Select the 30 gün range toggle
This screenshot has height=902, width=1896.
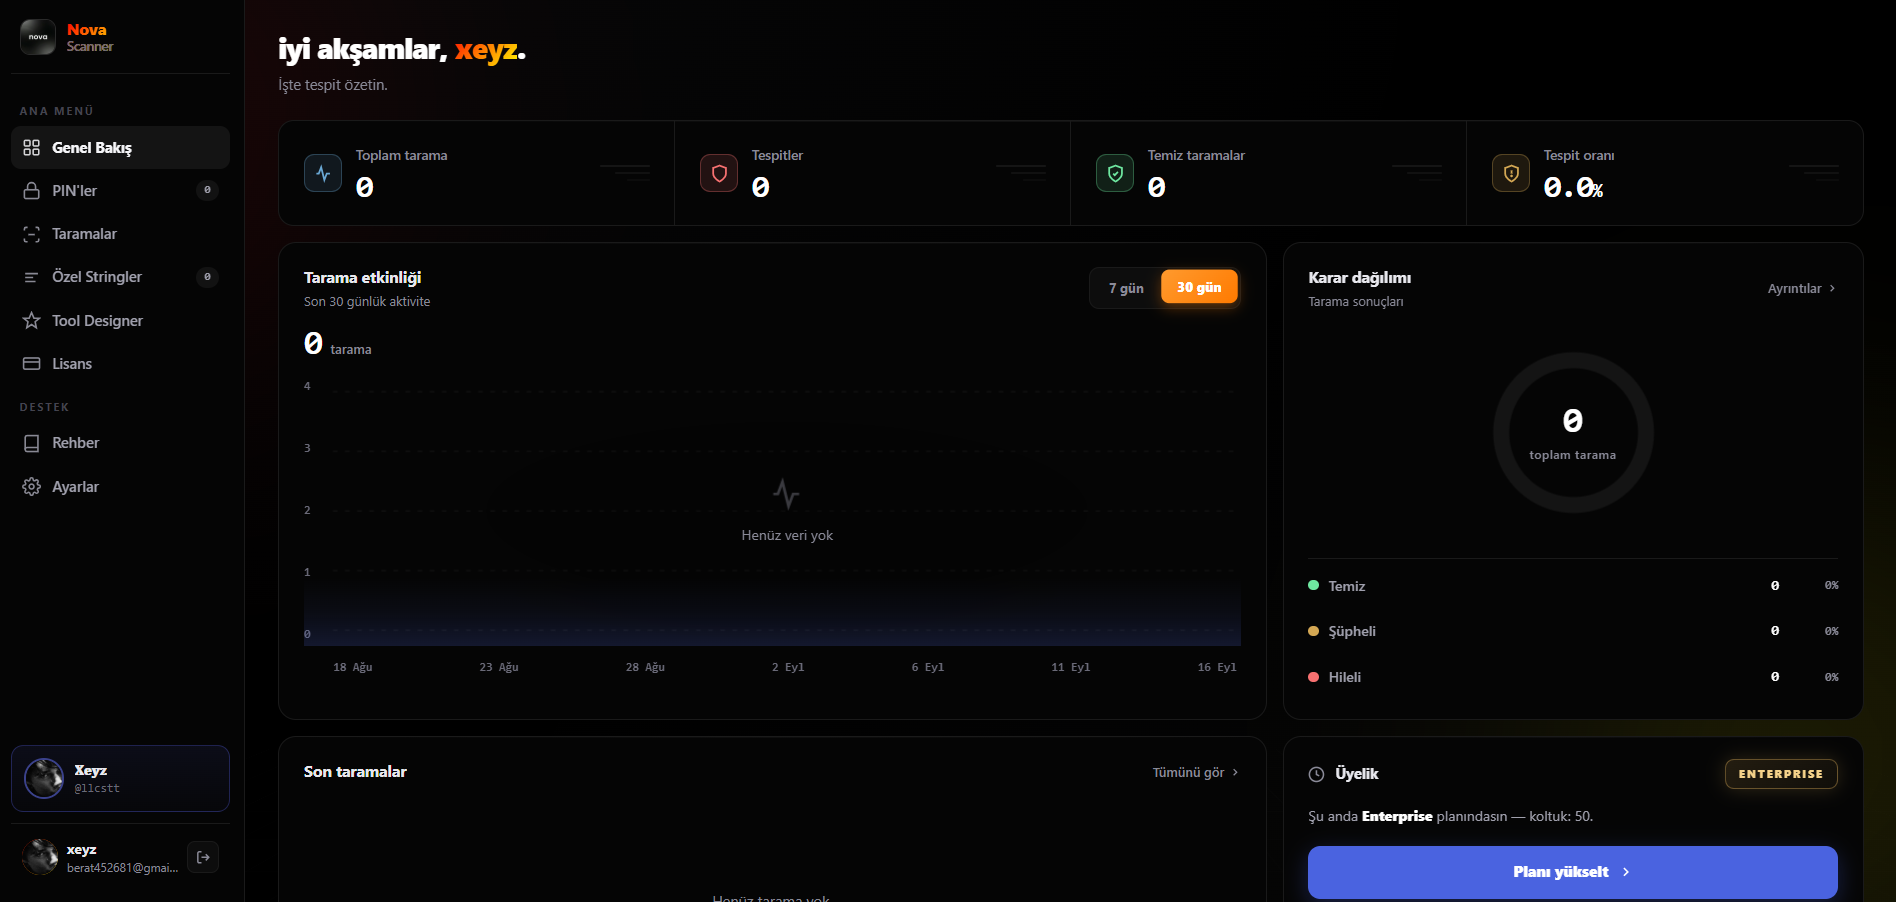(x=1199, y=287)
